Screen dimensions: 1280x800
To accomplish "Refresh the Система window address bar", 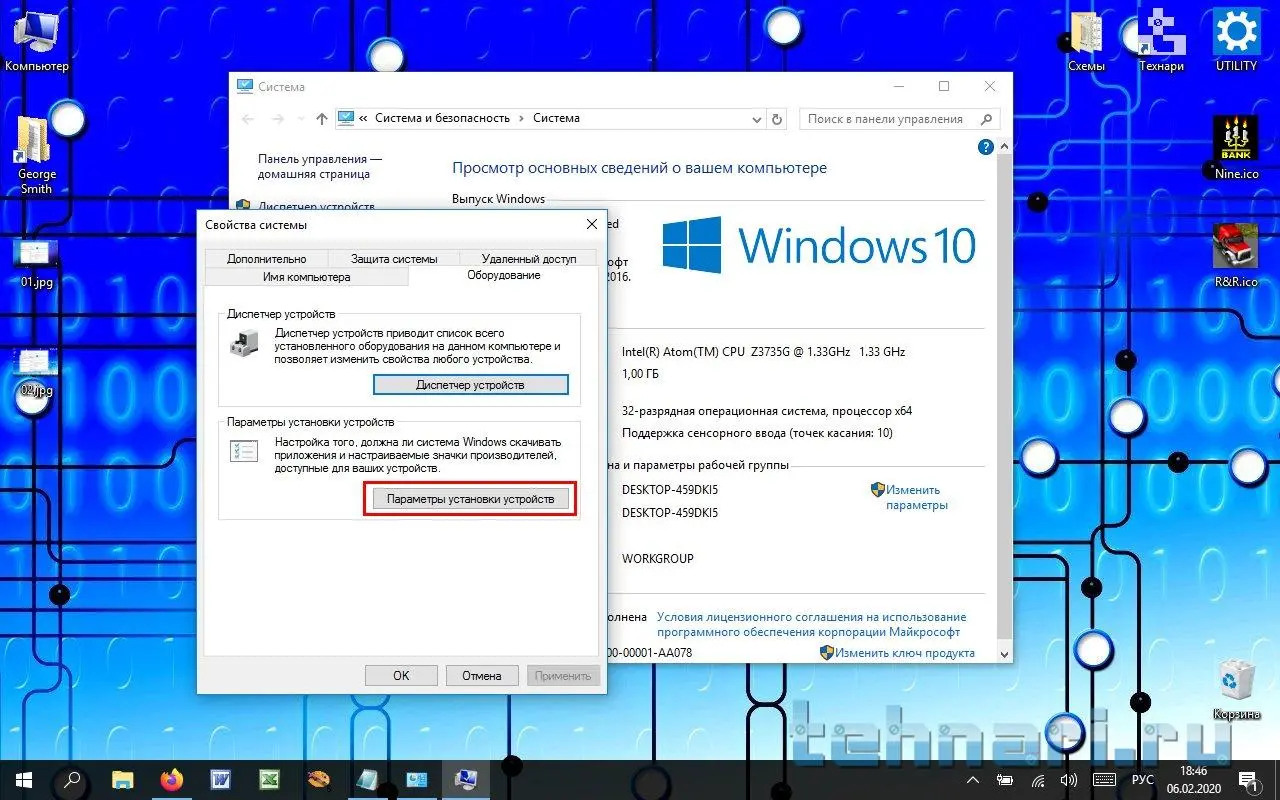I will coord(777,119).
